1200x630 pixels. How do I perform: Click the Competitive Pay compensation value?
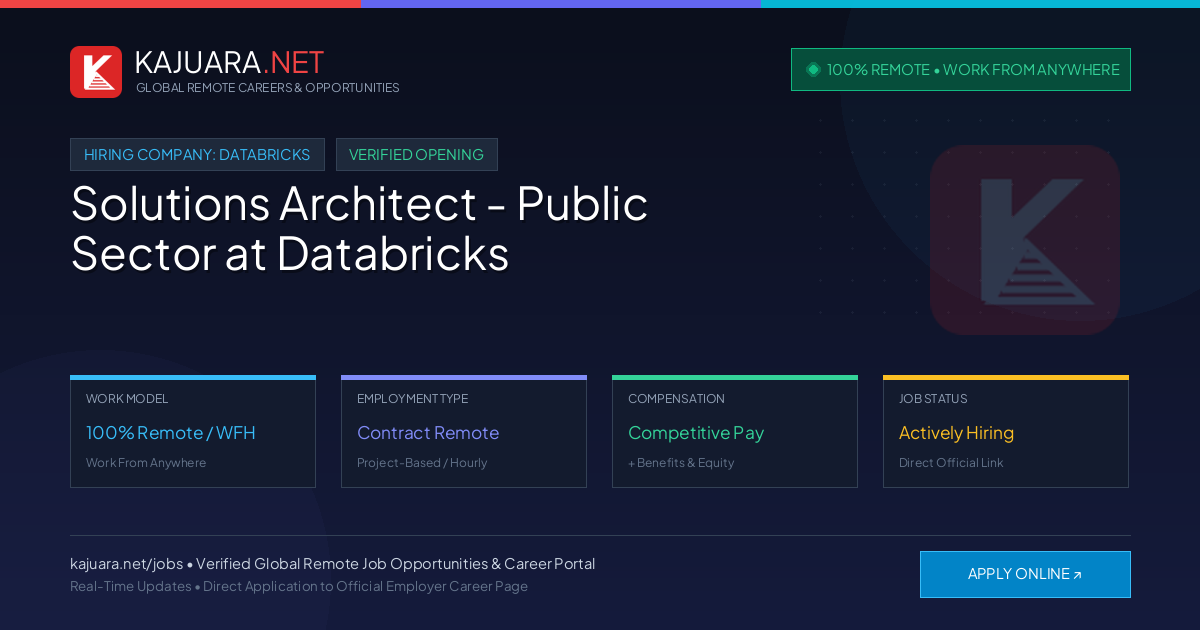[x=696, y=433]
